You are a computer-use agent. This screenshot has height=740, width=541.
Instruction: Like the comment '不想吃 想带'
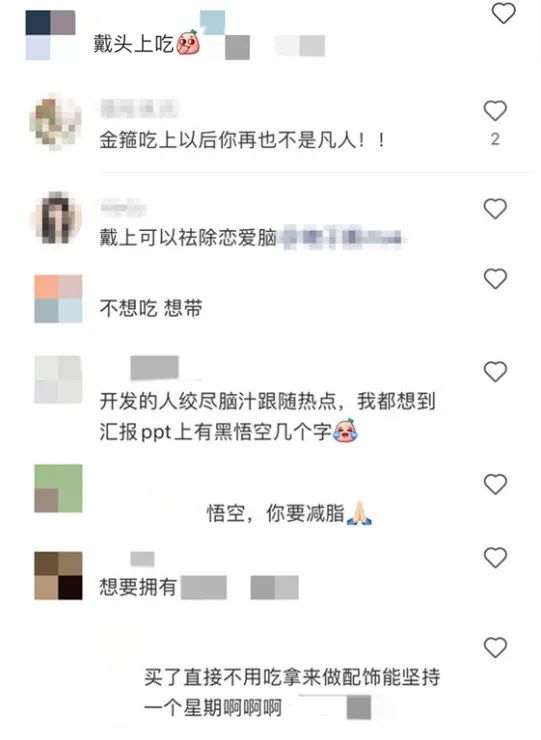point(495,278)
